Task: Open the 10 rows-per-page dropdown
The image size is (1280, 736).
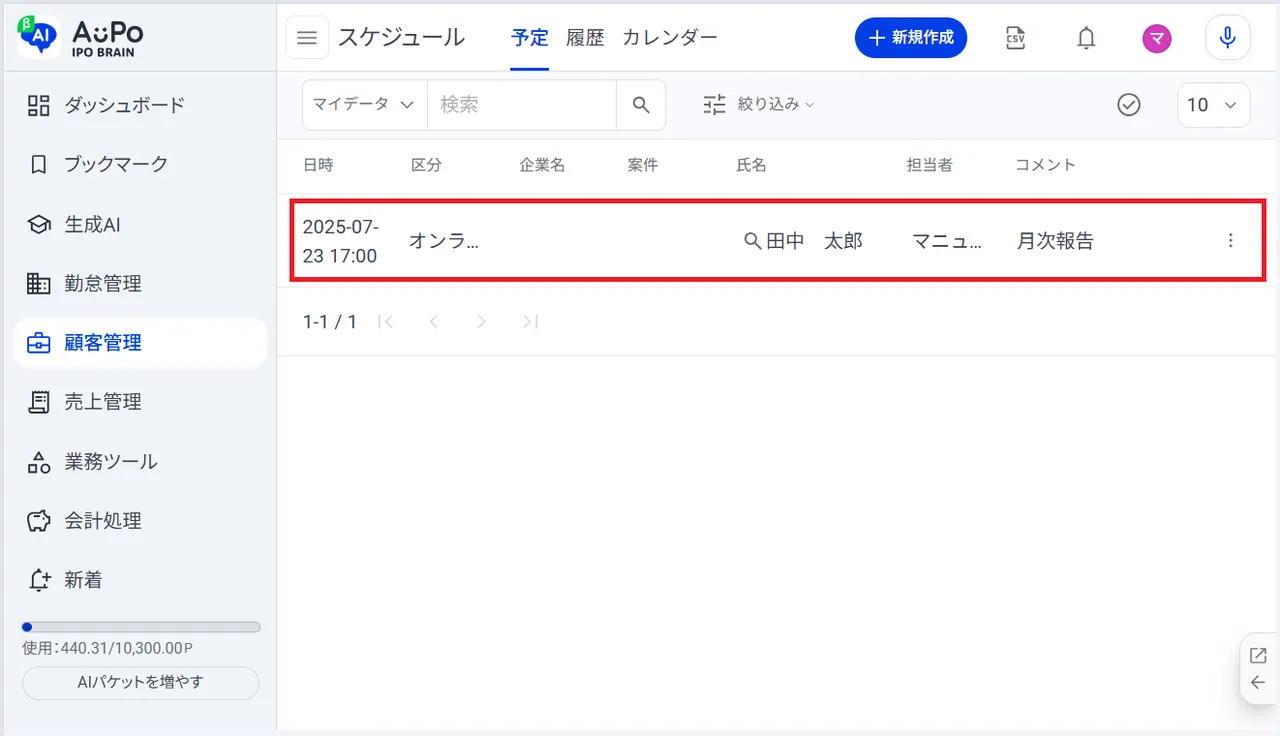Action: click(x=1214, y=105)
